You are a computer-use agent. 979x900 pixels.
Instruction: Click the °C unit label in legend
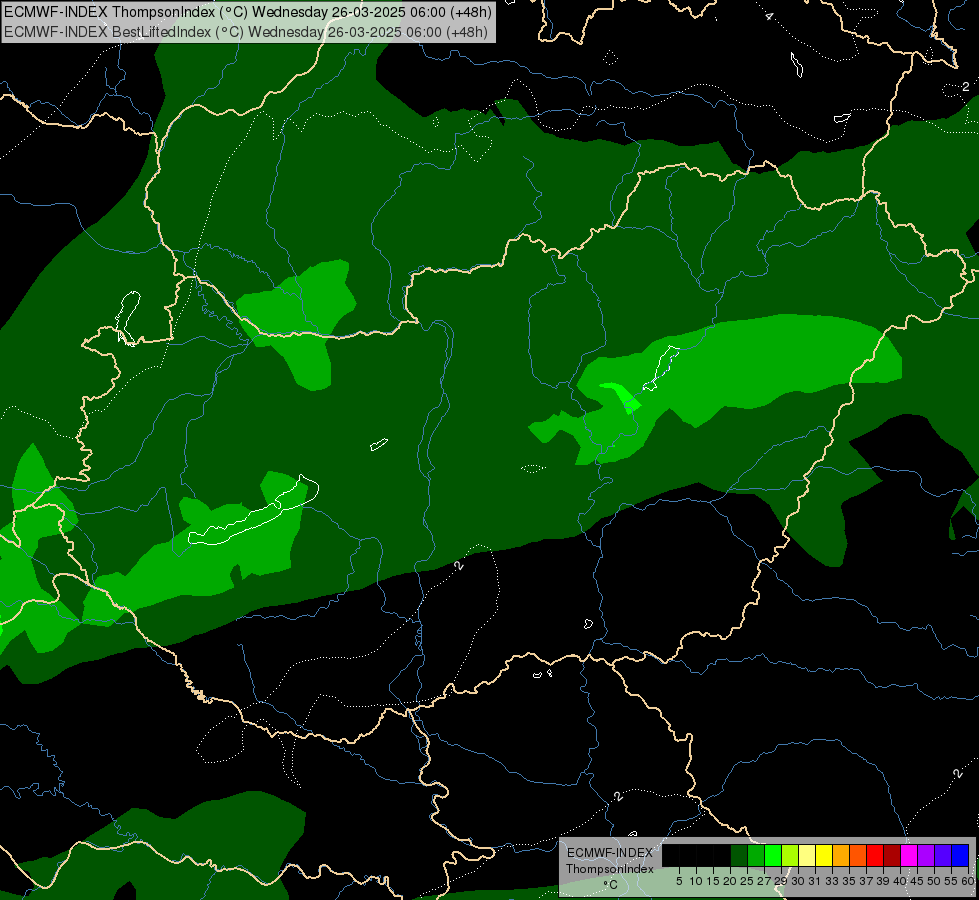[x=611, y=884]
